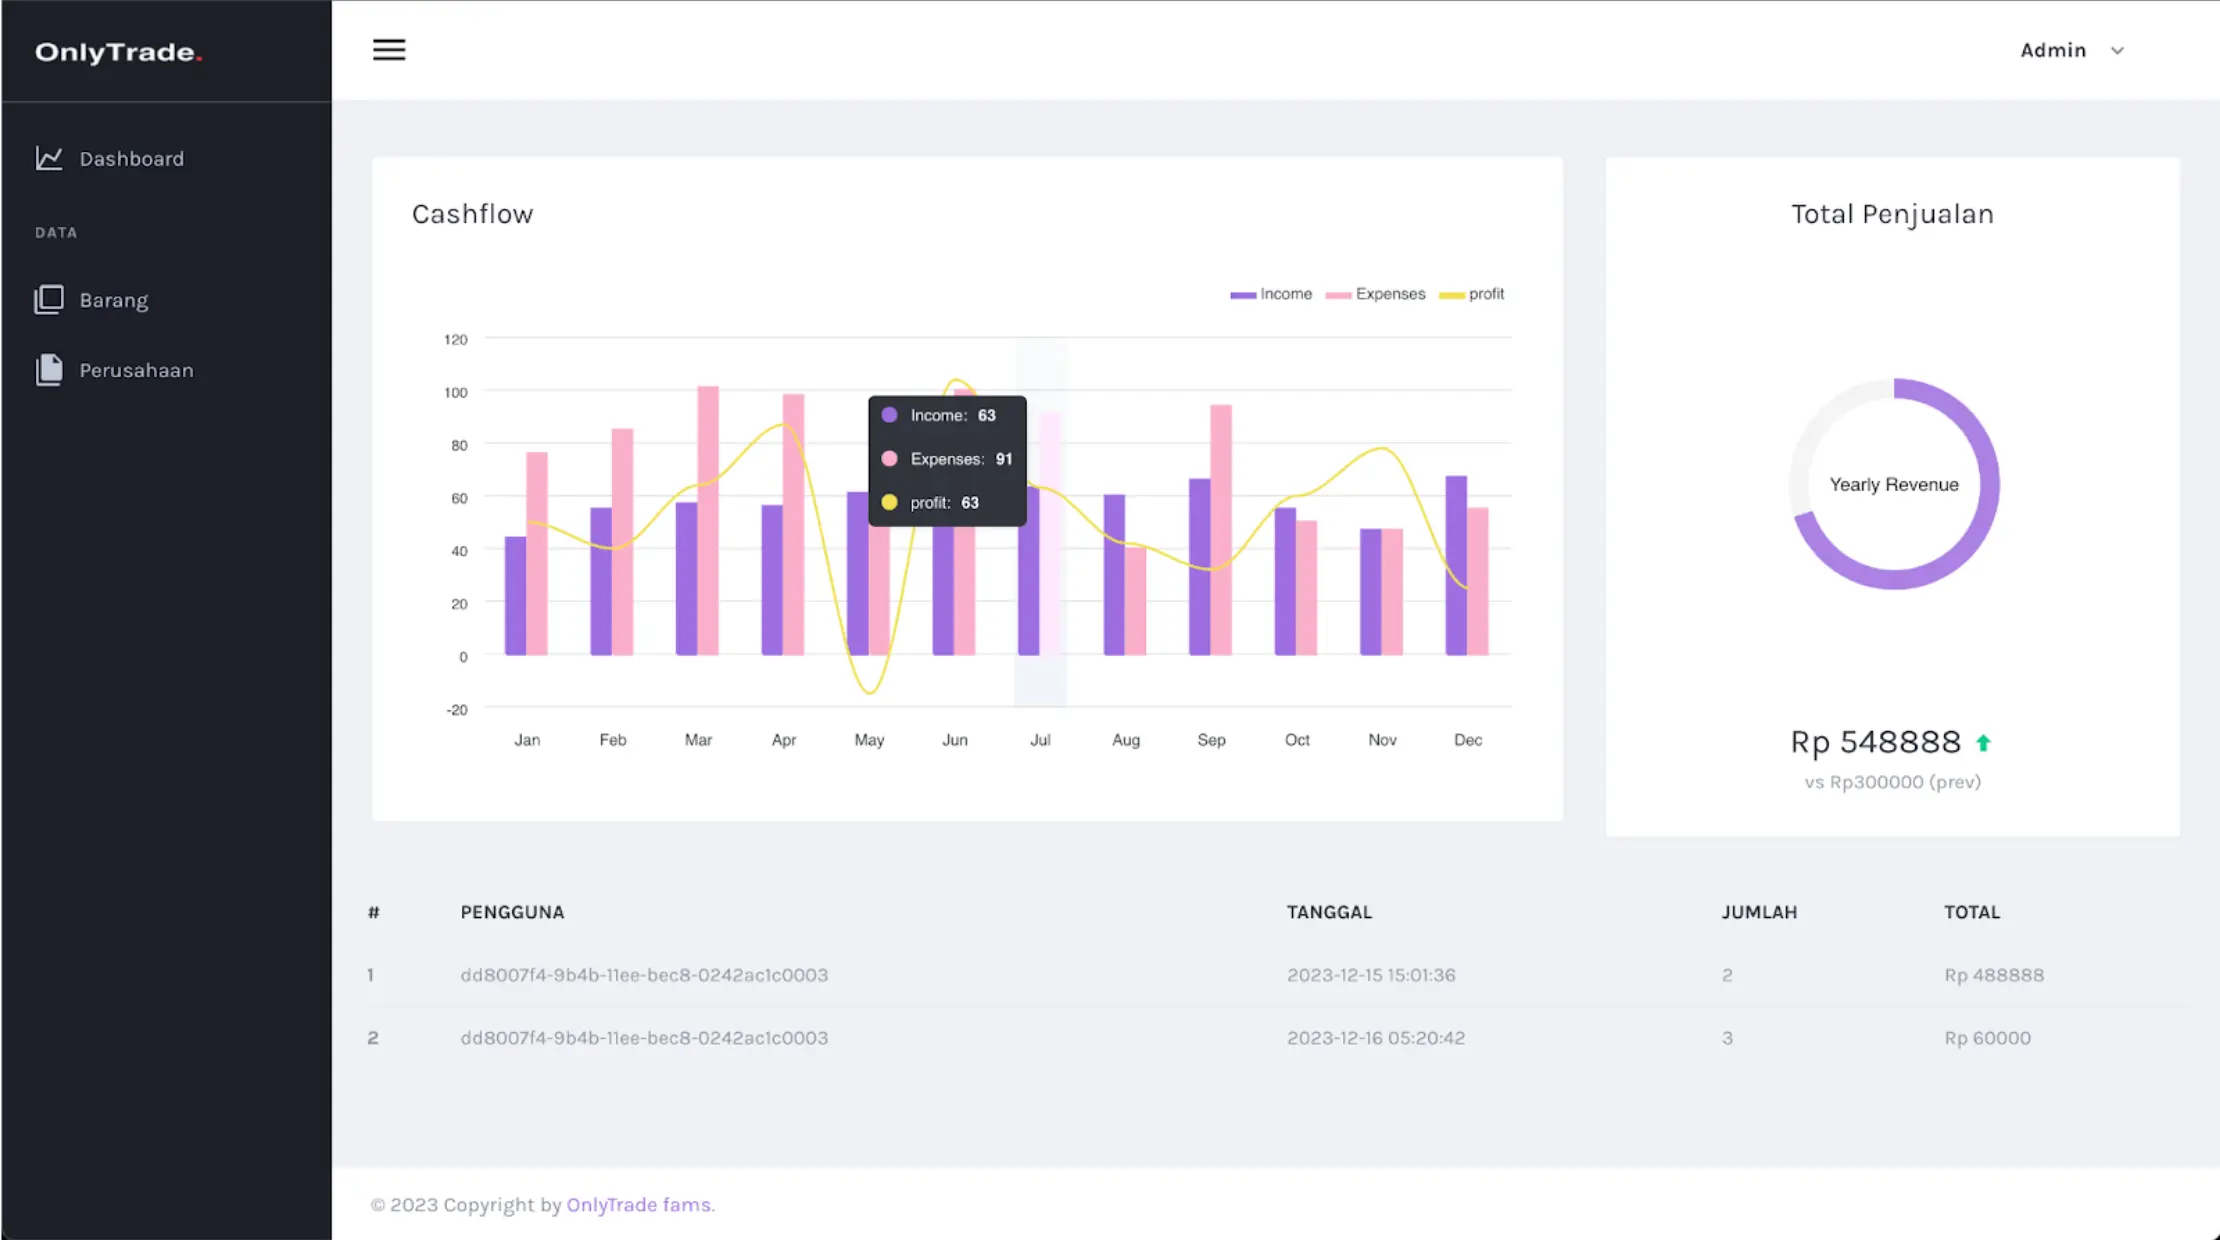Viewport: 2220px width, 1240px height.
Task: Click the Yearly Revenue donut chart
Action: pyautogui.click(x=1894, y=484)
